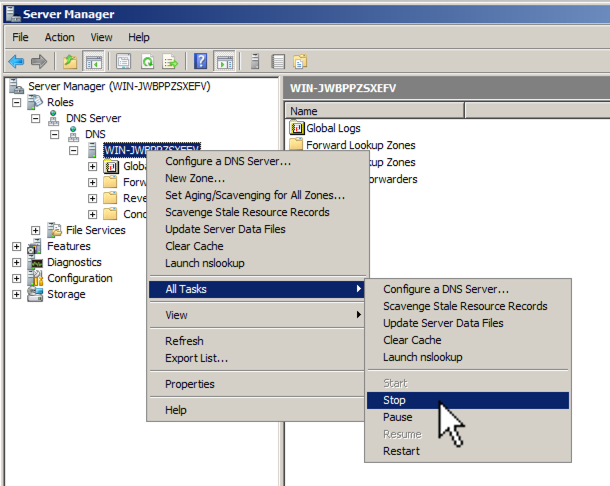
Task: Open the View submenu in context menu
Action: pyautogui.click(x=257, y=315)
